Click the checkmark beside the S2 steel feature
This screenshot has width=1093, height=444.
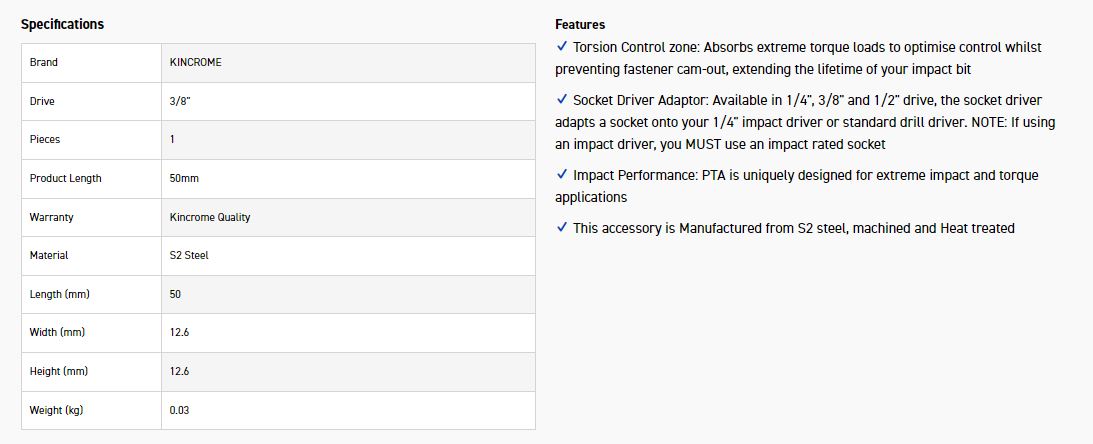[x=561, y=228]
